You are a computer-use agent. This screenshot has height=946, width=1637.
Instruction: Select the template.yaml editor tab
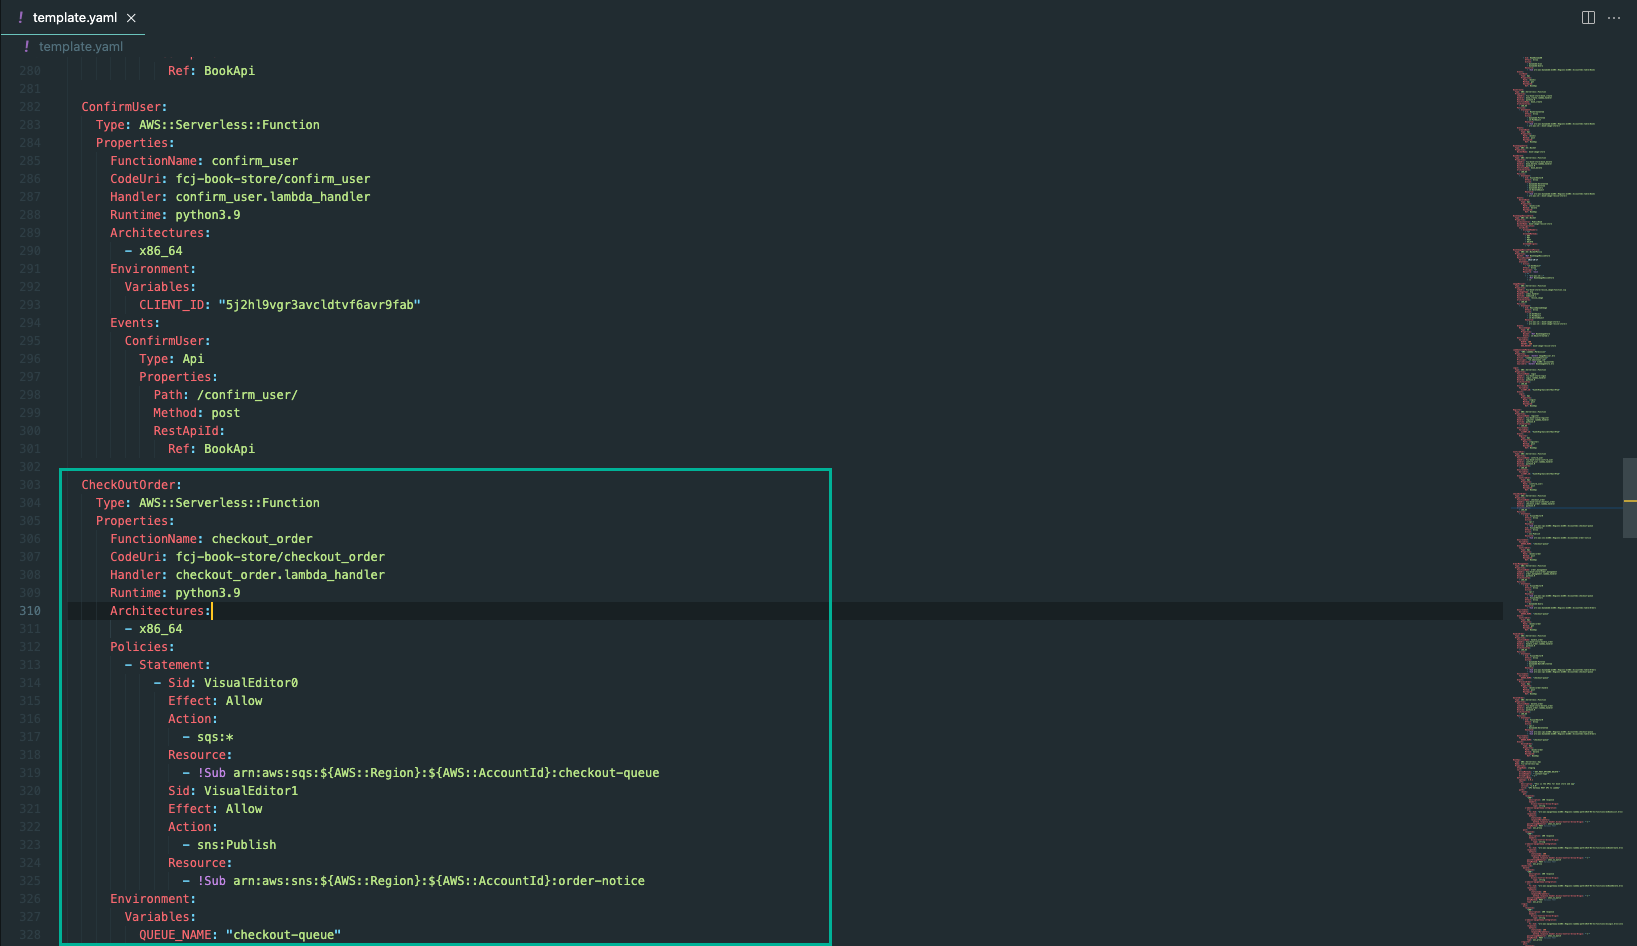click(74, 18)
